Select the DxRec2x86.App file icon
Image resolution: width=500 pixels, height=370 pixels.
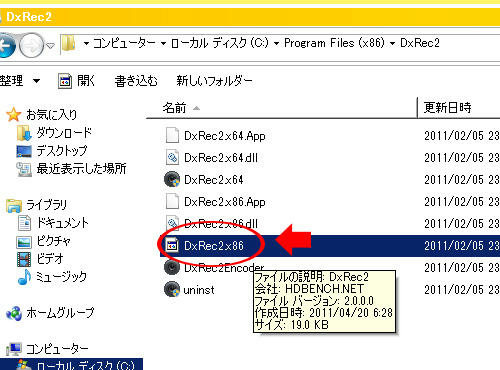pos(172,202)
